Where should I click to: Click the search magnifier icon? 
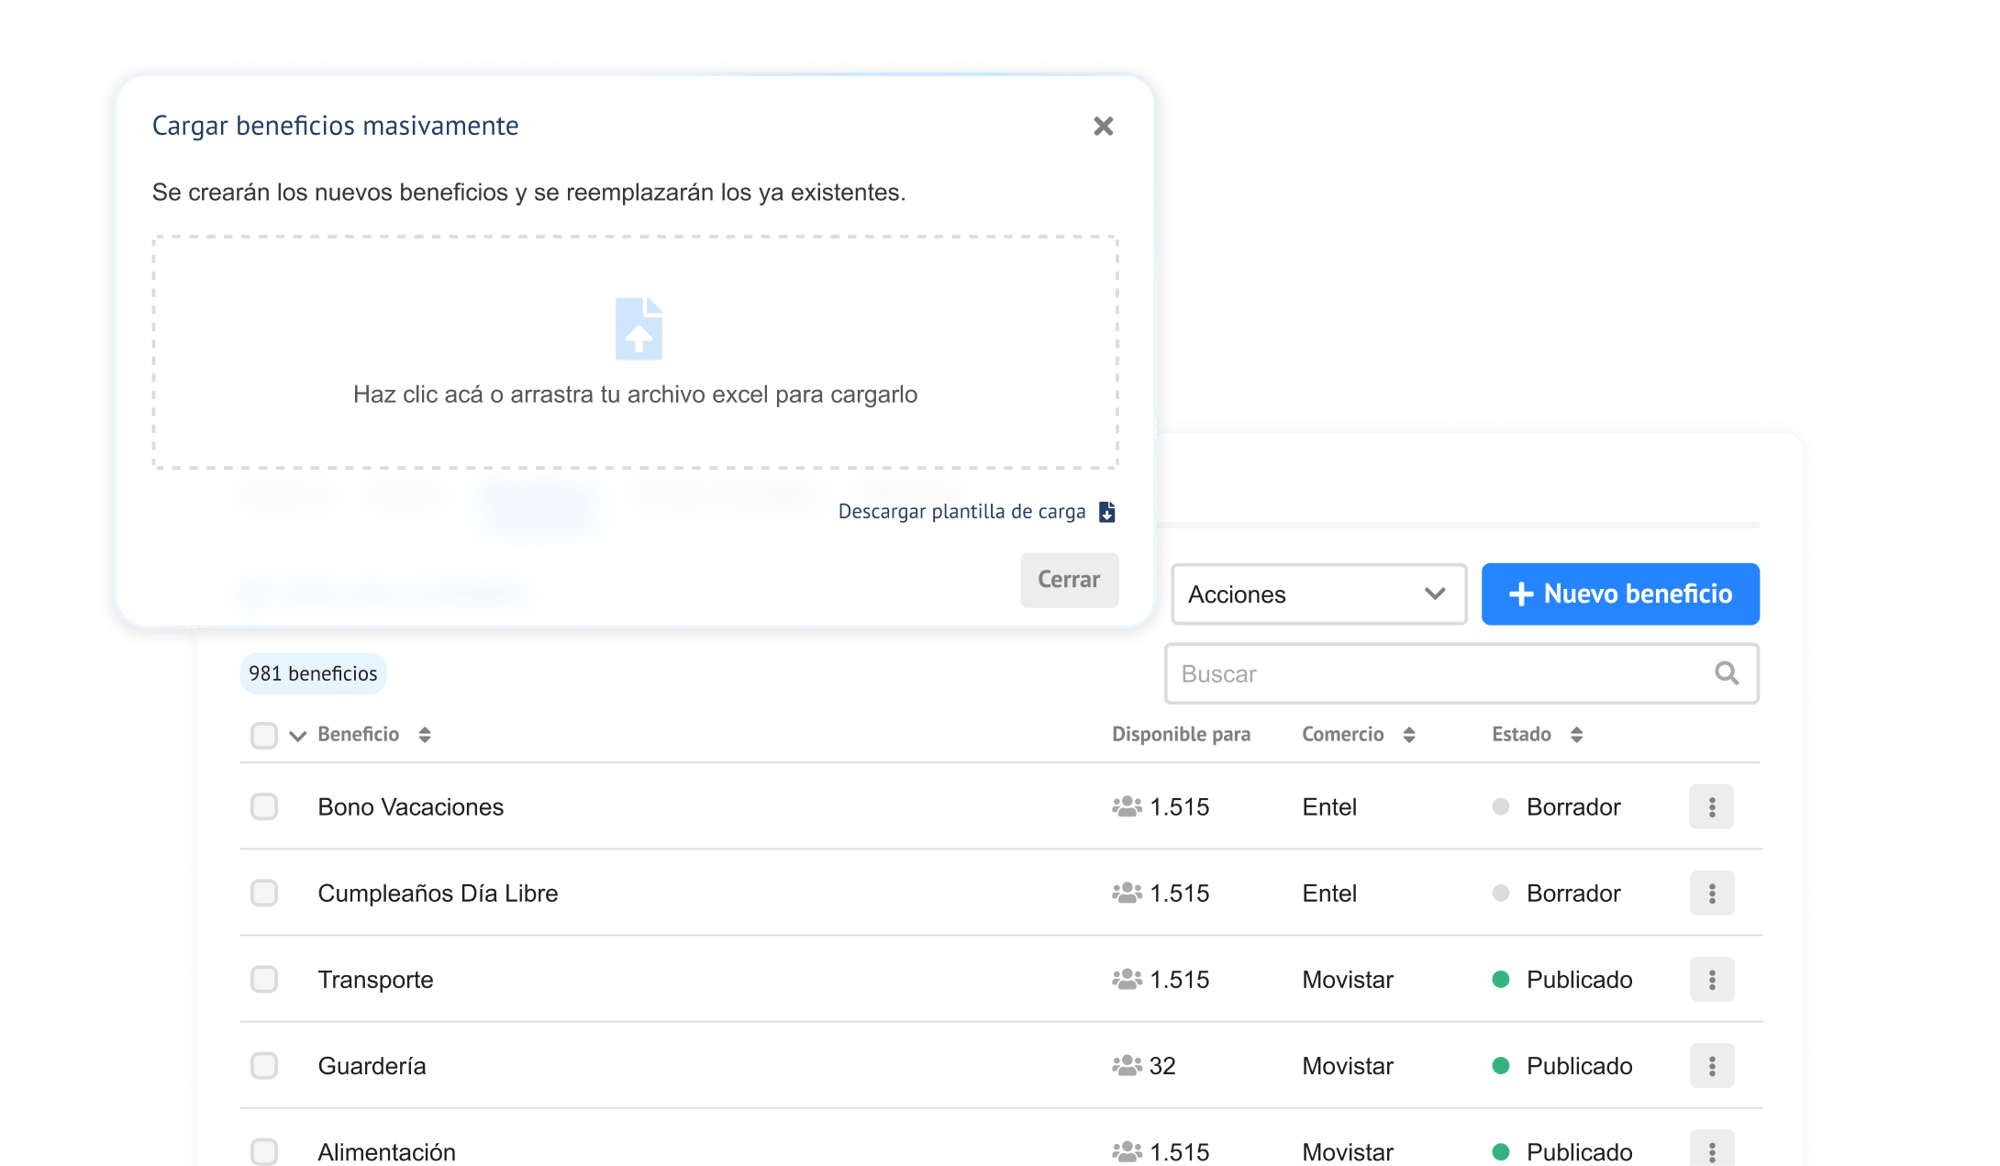tap(1726, 674)
